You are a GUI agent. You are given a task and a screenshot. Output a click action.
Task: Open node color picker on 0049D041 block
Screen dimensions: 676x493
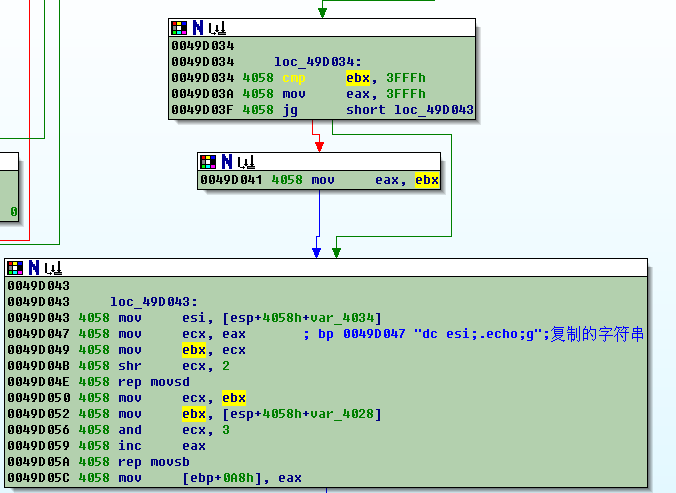pos(208,161)
